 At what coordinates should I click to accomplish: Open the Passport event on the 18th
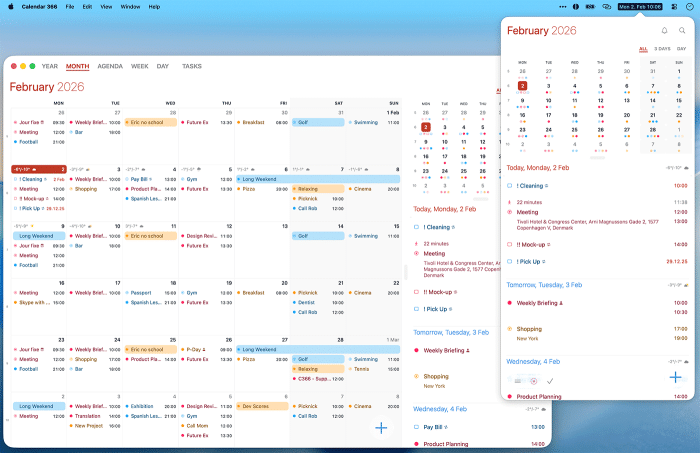coord(151,293)
